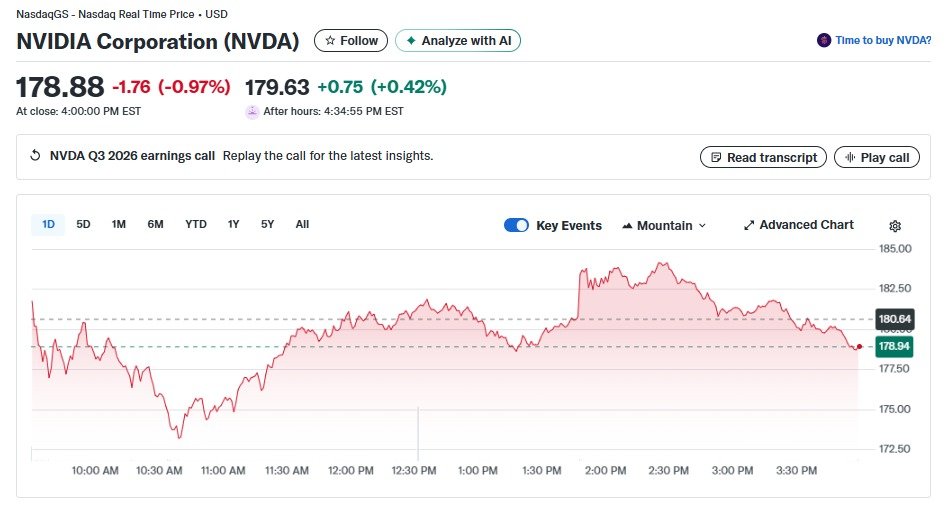The image size is (946, 511).
Task: Click the after-hours moon icon
Action: coord(252,112)
